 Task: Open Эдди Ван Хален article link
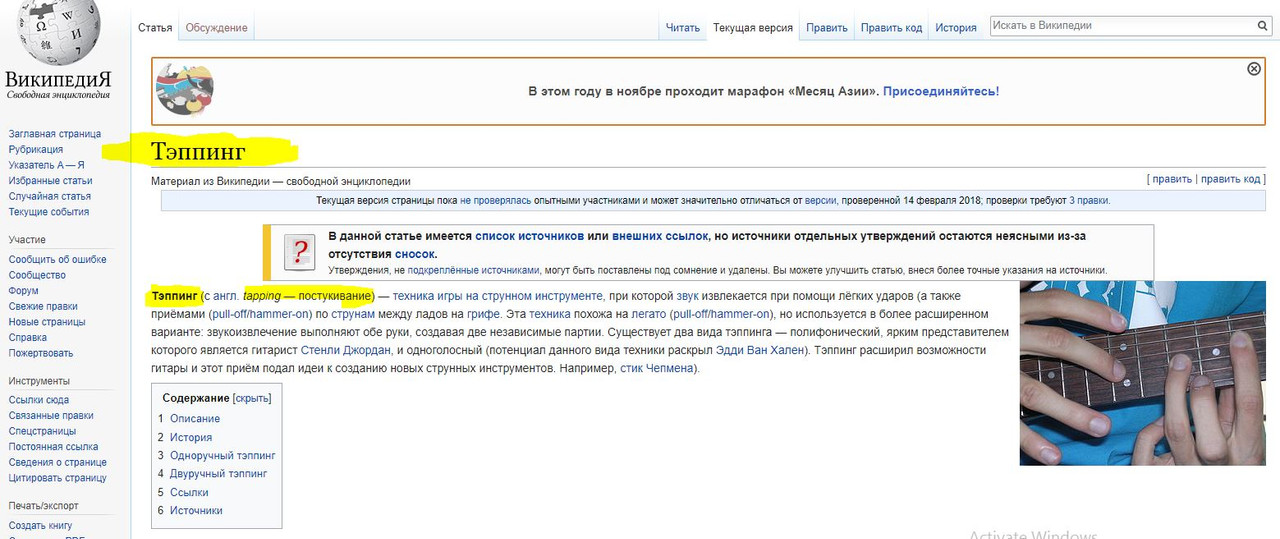(x=760, y=351)
